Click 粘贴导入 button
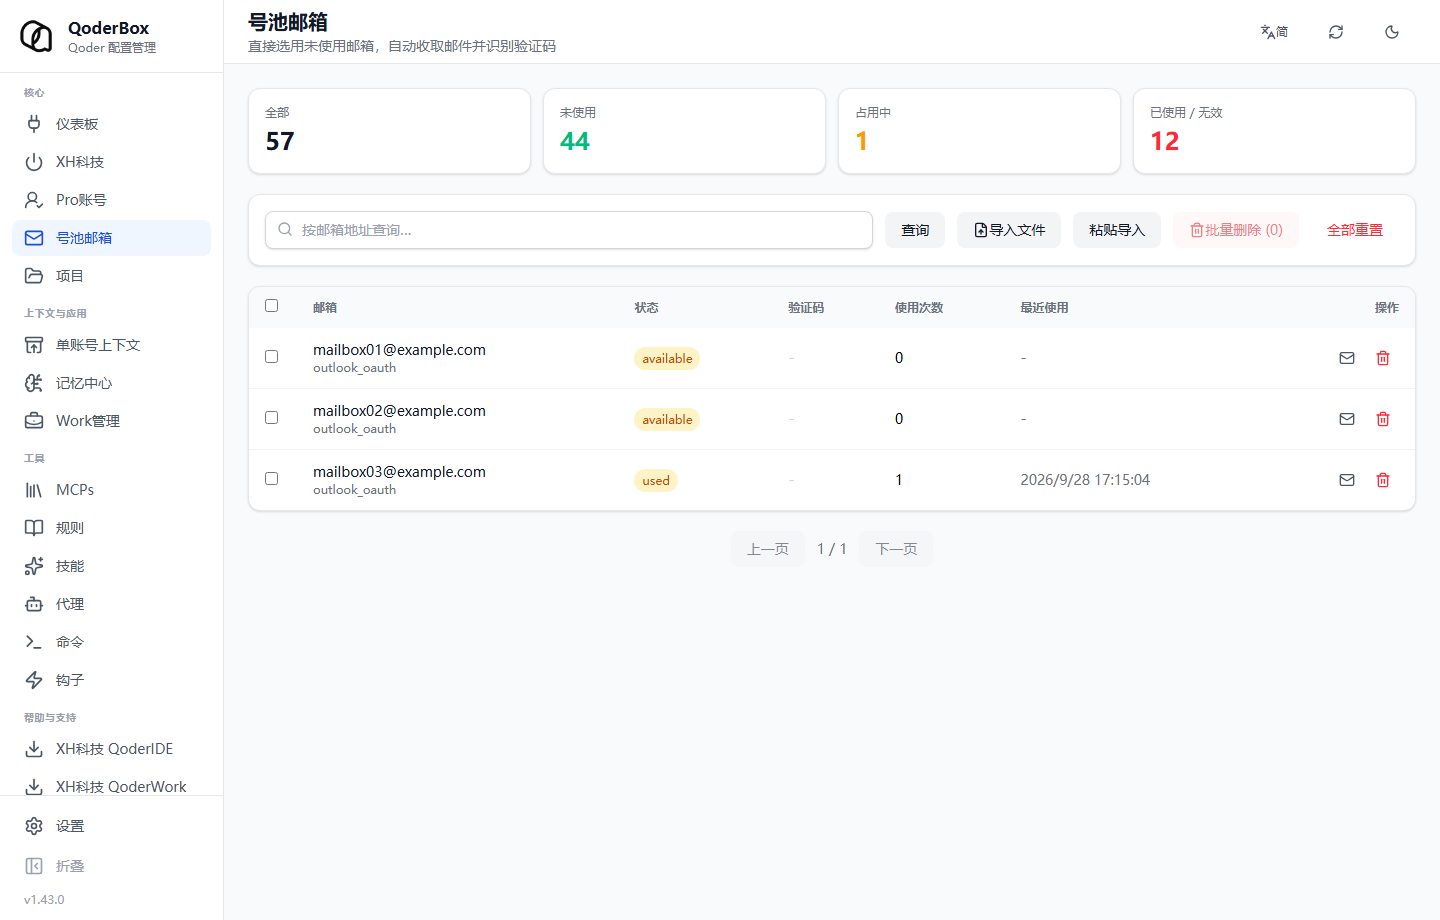 [x=1117, y=230]
